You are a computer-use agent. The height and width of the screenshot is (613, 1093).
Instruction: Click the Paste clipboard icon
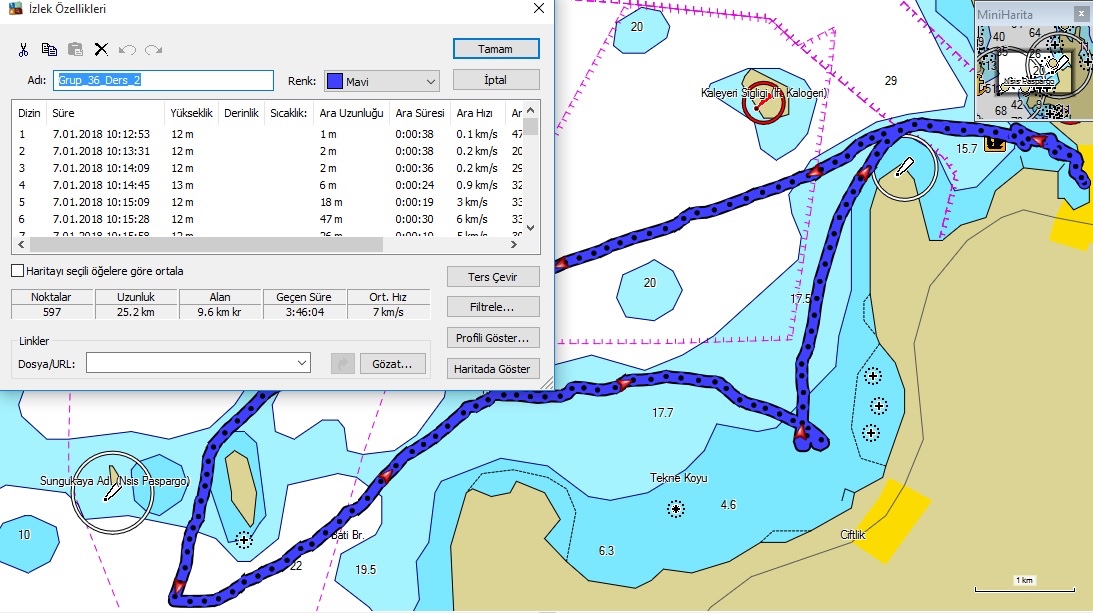[75, 50]
